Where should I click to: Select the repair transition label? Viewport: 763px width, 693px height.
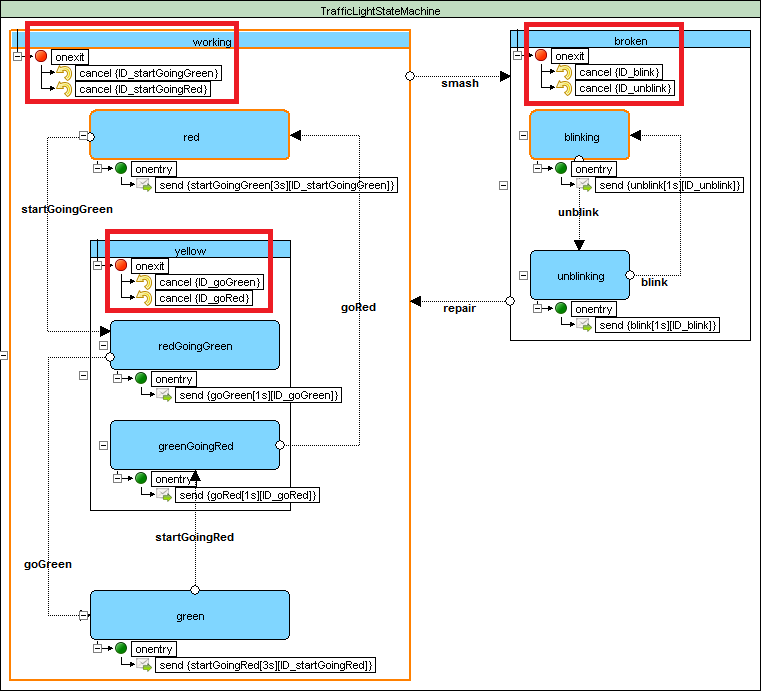pyautogui.click(x=460, y=307)
